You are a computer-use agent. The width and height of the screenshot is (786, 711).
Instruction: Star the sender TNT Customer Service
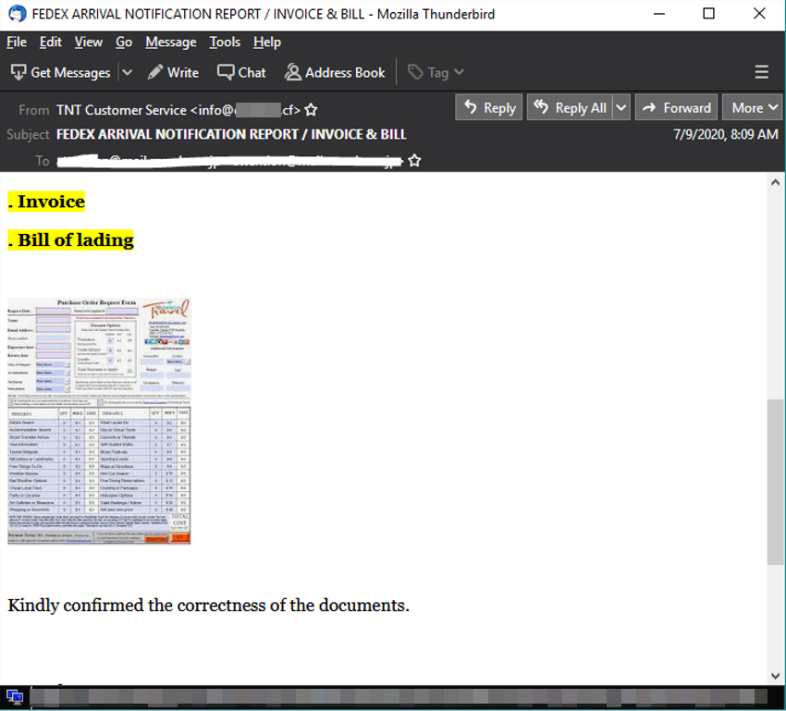[x=311, y=109]
